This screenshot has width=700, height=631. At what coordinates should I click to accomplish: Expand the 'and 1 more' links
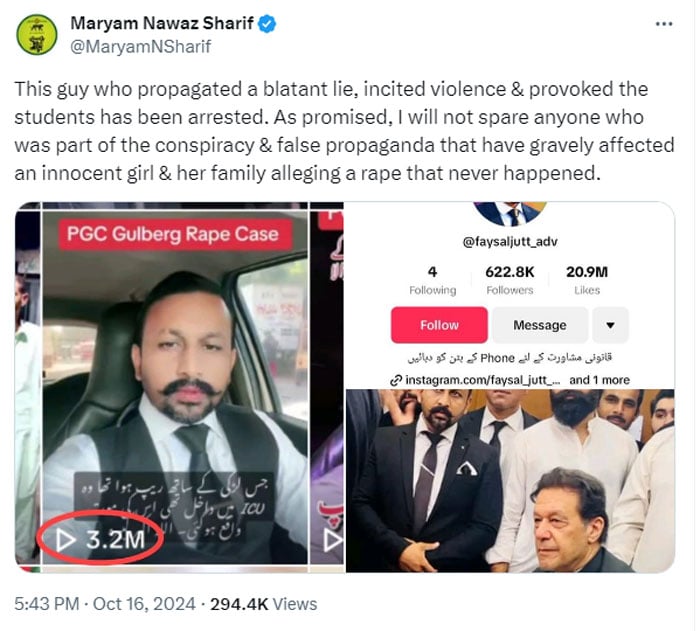pyautogui.click(x=599, y=380)
